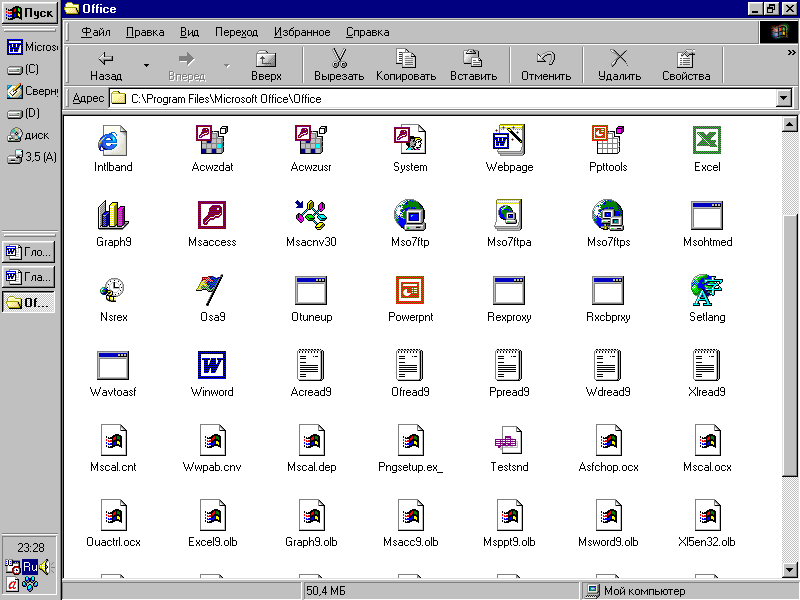Open Свойства properties from toolbar
Image resolution: width=800 pixels, height=600 pixels.
(x=686, y=65)
